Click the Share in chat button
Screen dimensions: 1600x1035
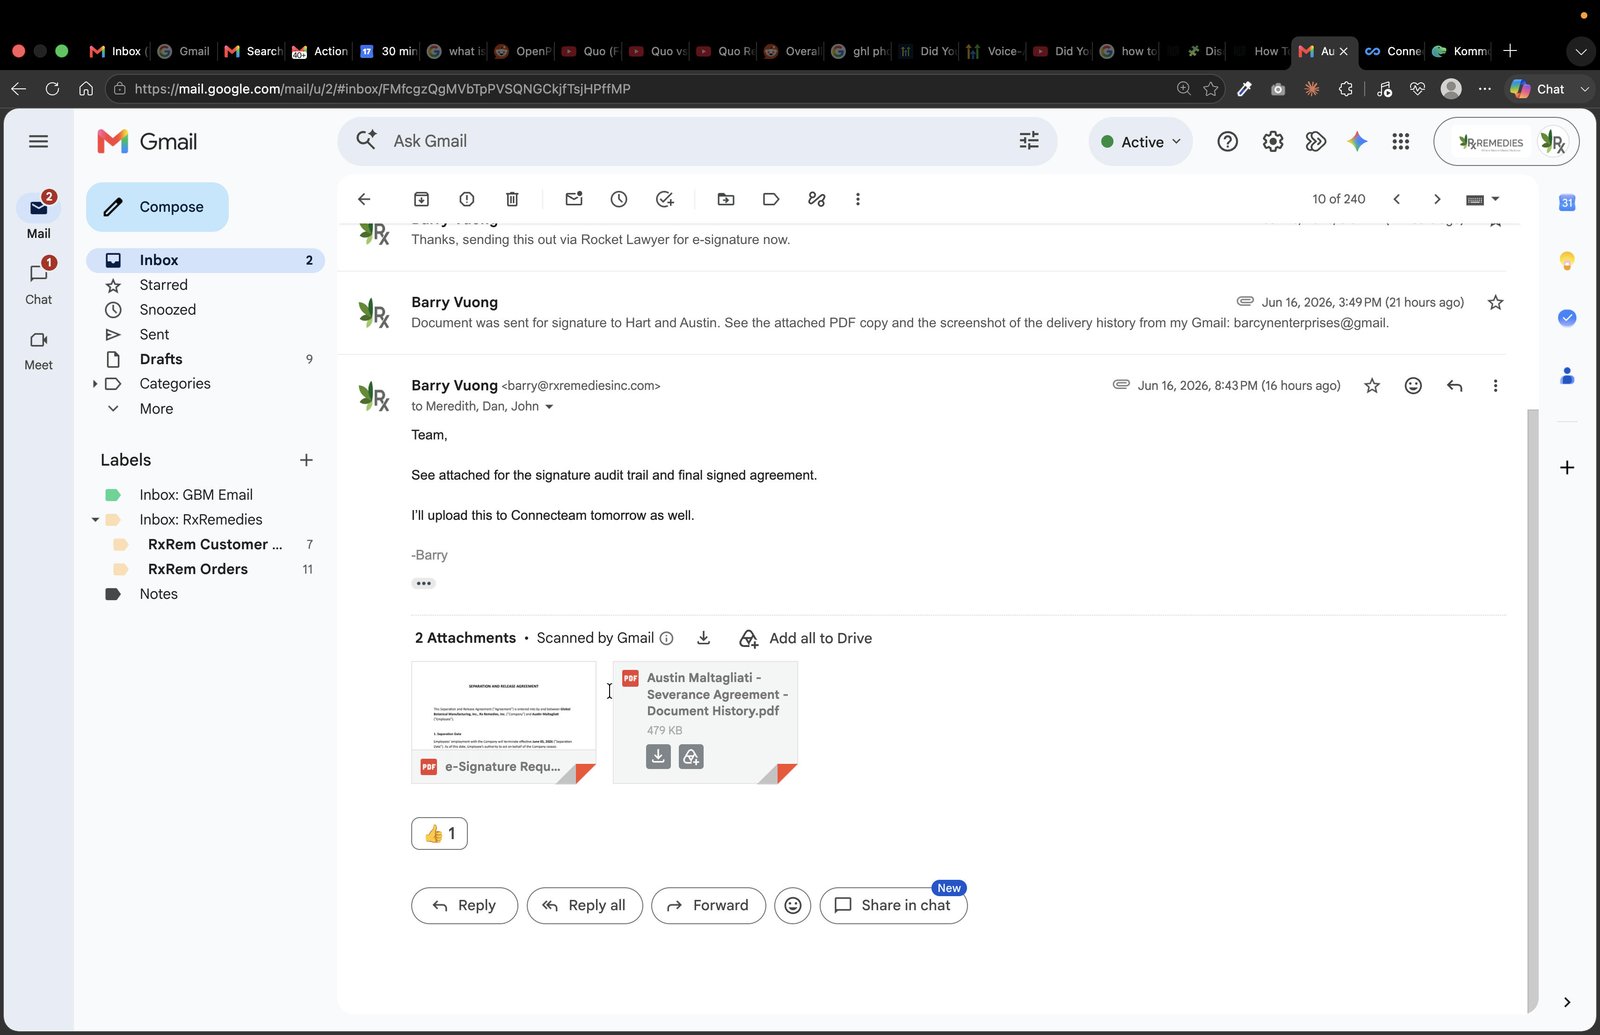(x=893, y=906)
